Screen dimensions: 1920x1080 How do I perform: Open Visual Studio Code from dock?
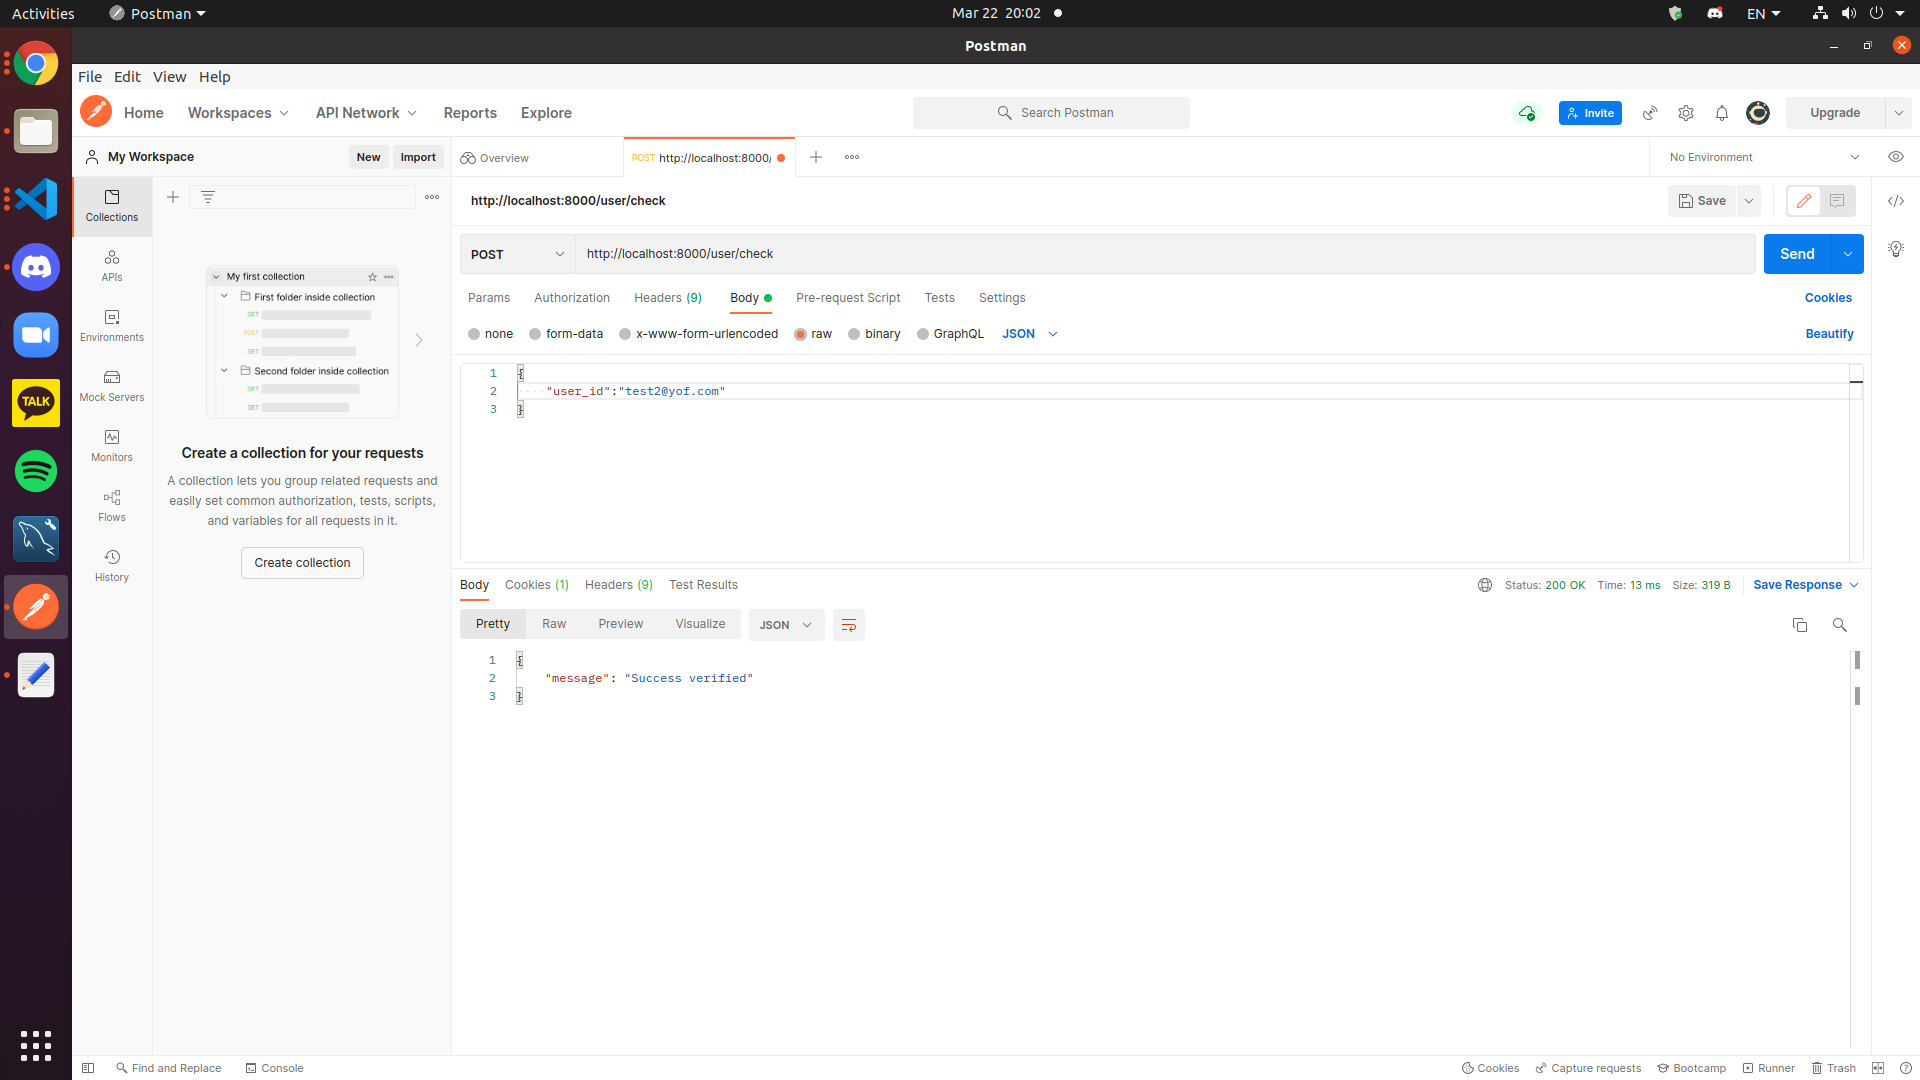[36, 199]
